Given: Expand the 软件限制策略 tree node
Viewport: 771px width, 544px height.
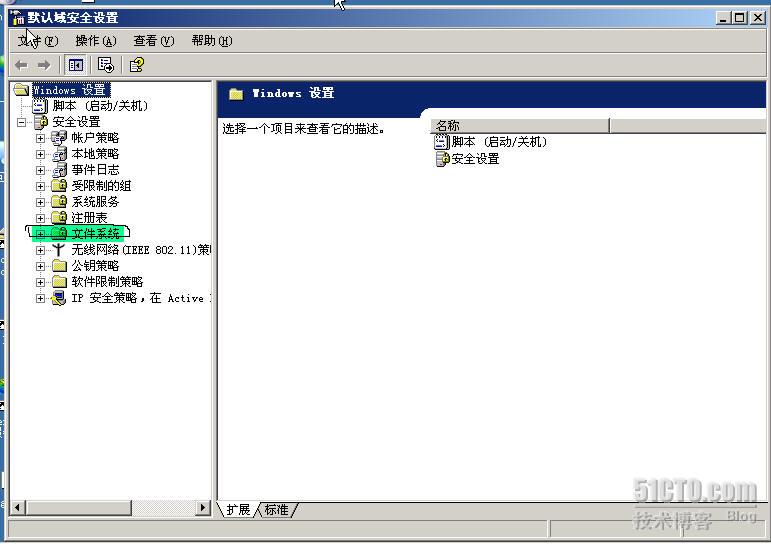Looking at the screenshot, I should tap(41, 282).
